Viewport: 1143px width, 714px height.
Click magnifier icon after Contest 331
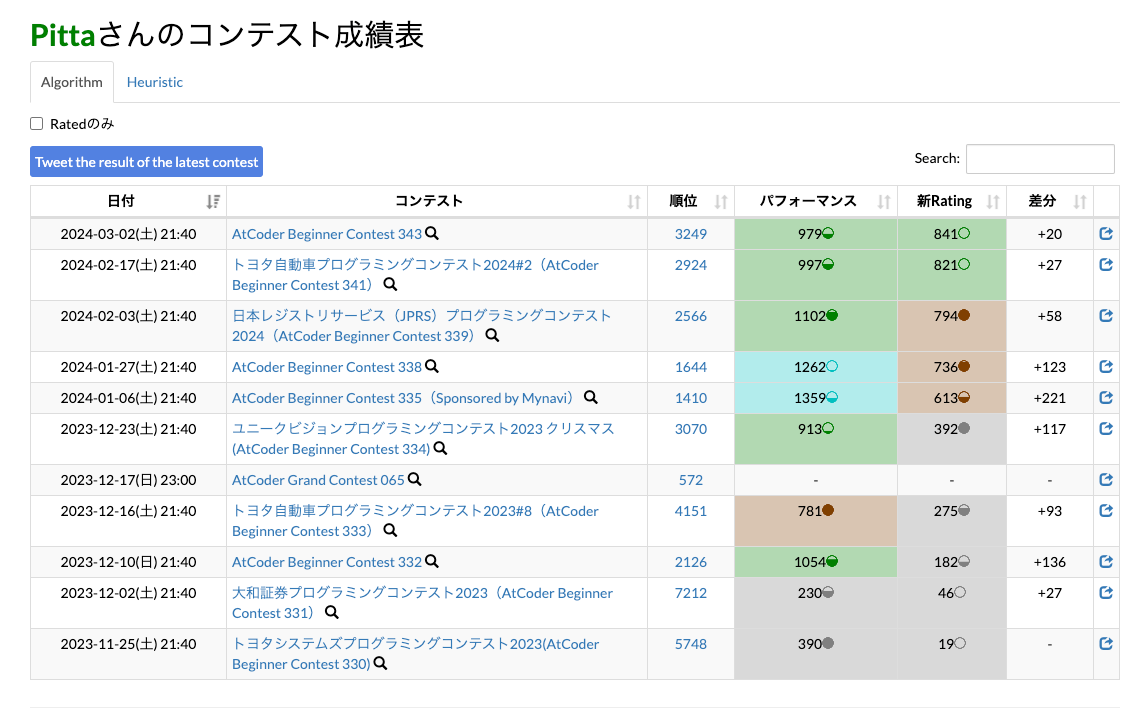point(332,613)
